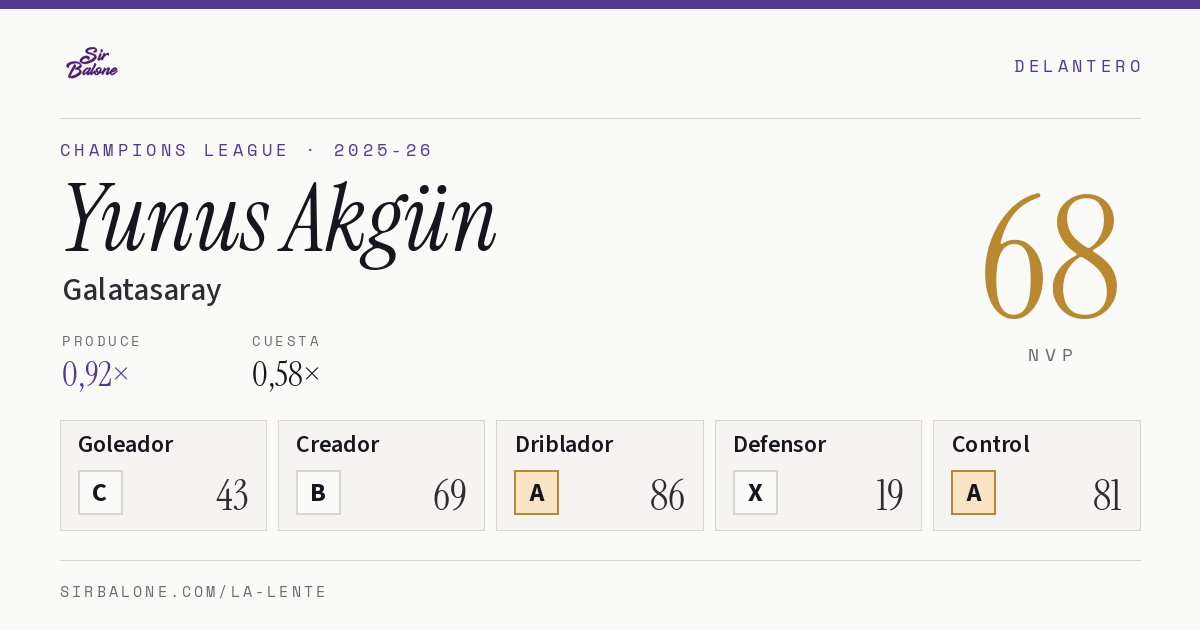The width and height of the screenshot is (1200, 630).
Task: Click the large 68 rating number
Action: [x=1050, y=257]
